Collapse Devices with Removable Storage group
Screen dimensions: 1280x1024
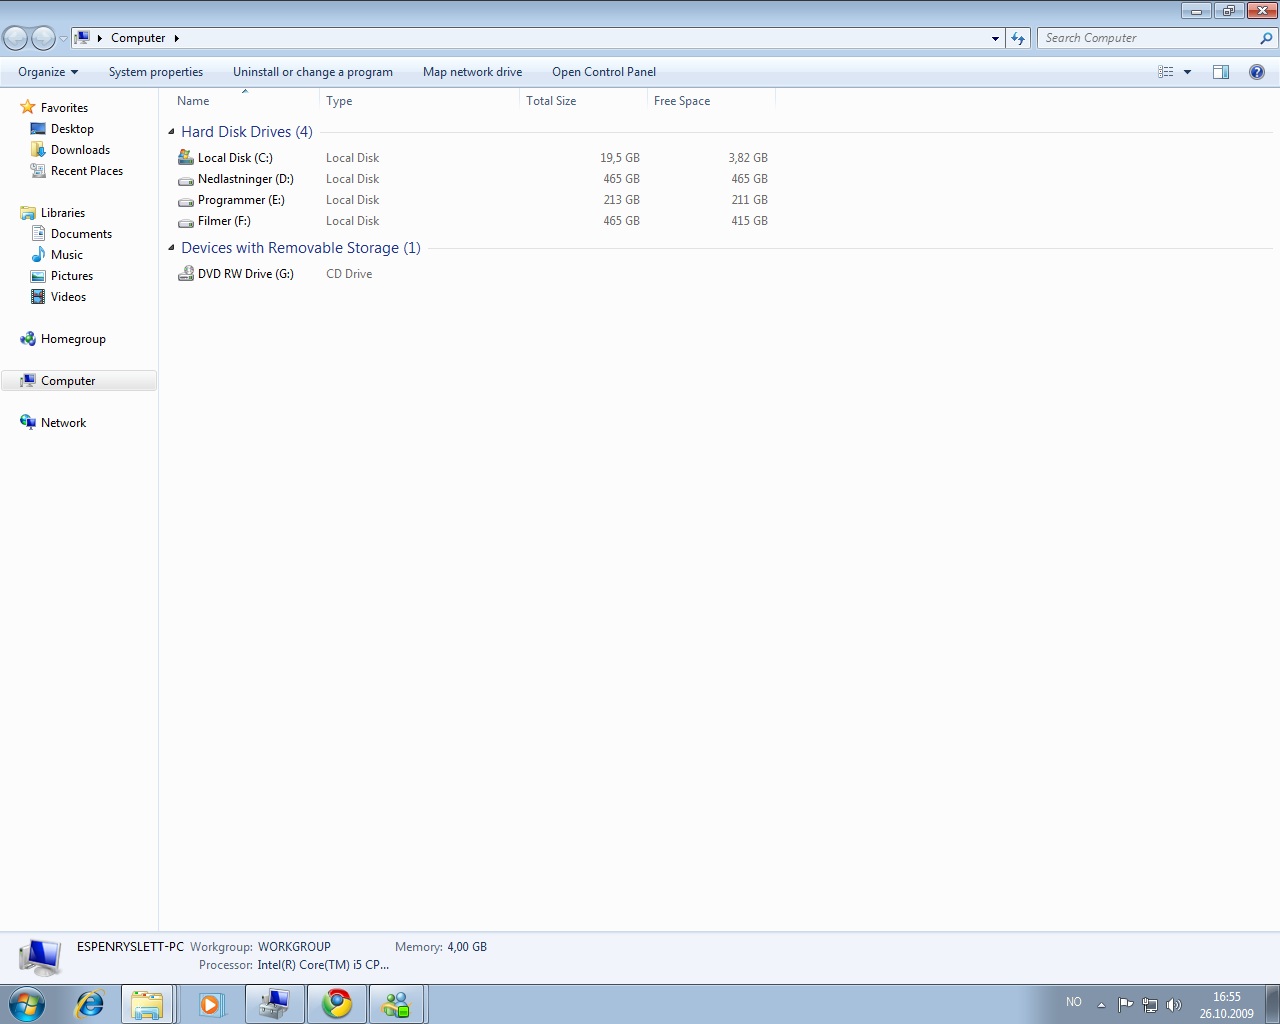[x=171, y=248]
